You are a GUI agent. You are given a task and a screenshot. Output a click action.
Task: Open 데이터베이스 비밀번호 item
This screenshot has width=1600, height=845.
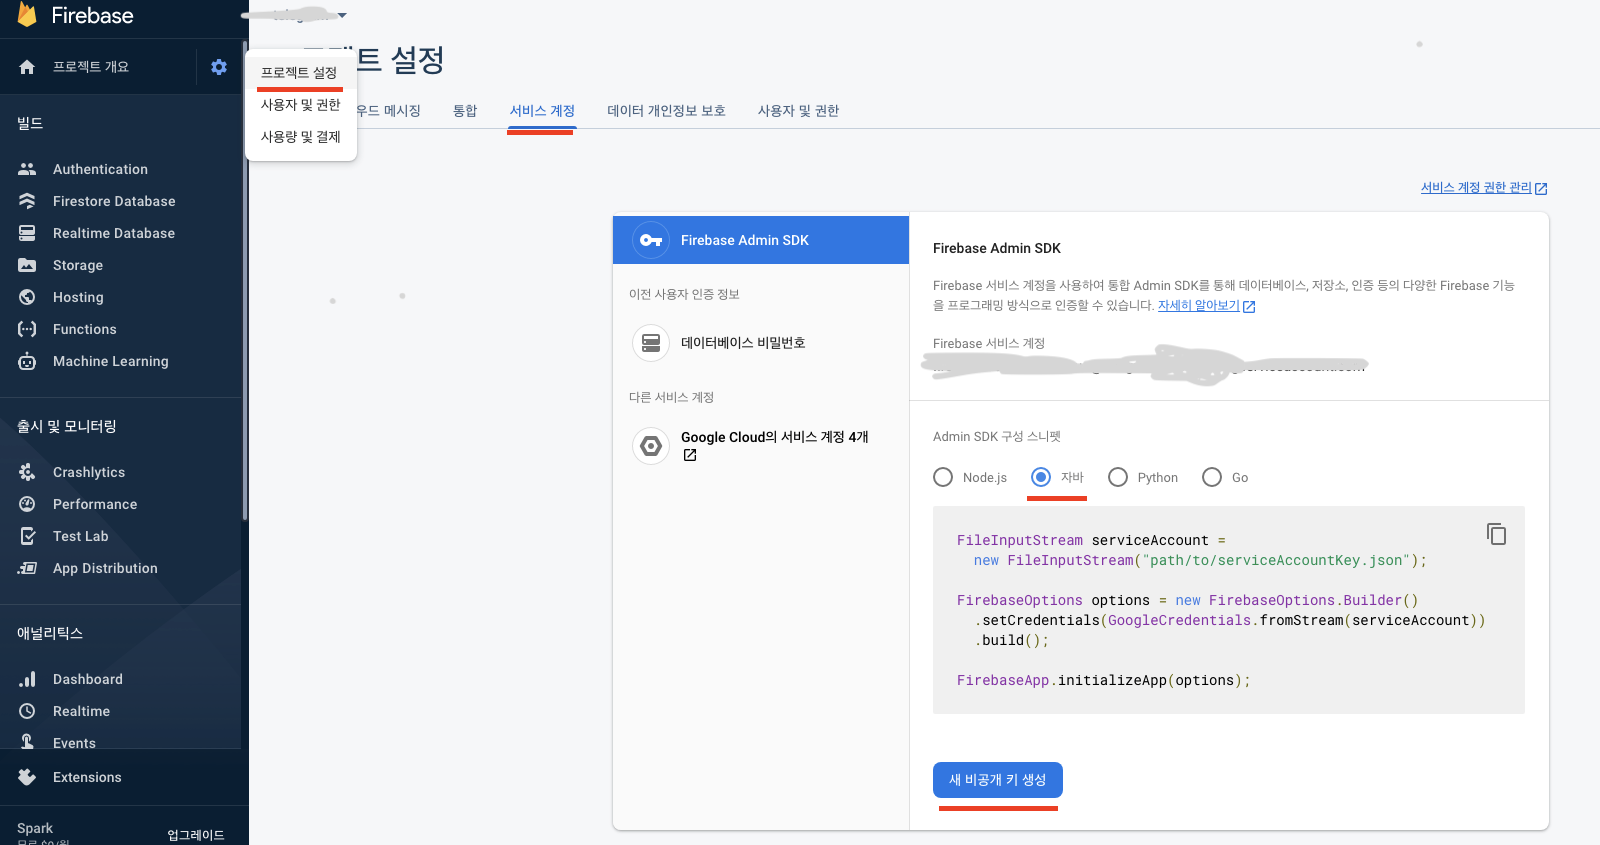761,343
